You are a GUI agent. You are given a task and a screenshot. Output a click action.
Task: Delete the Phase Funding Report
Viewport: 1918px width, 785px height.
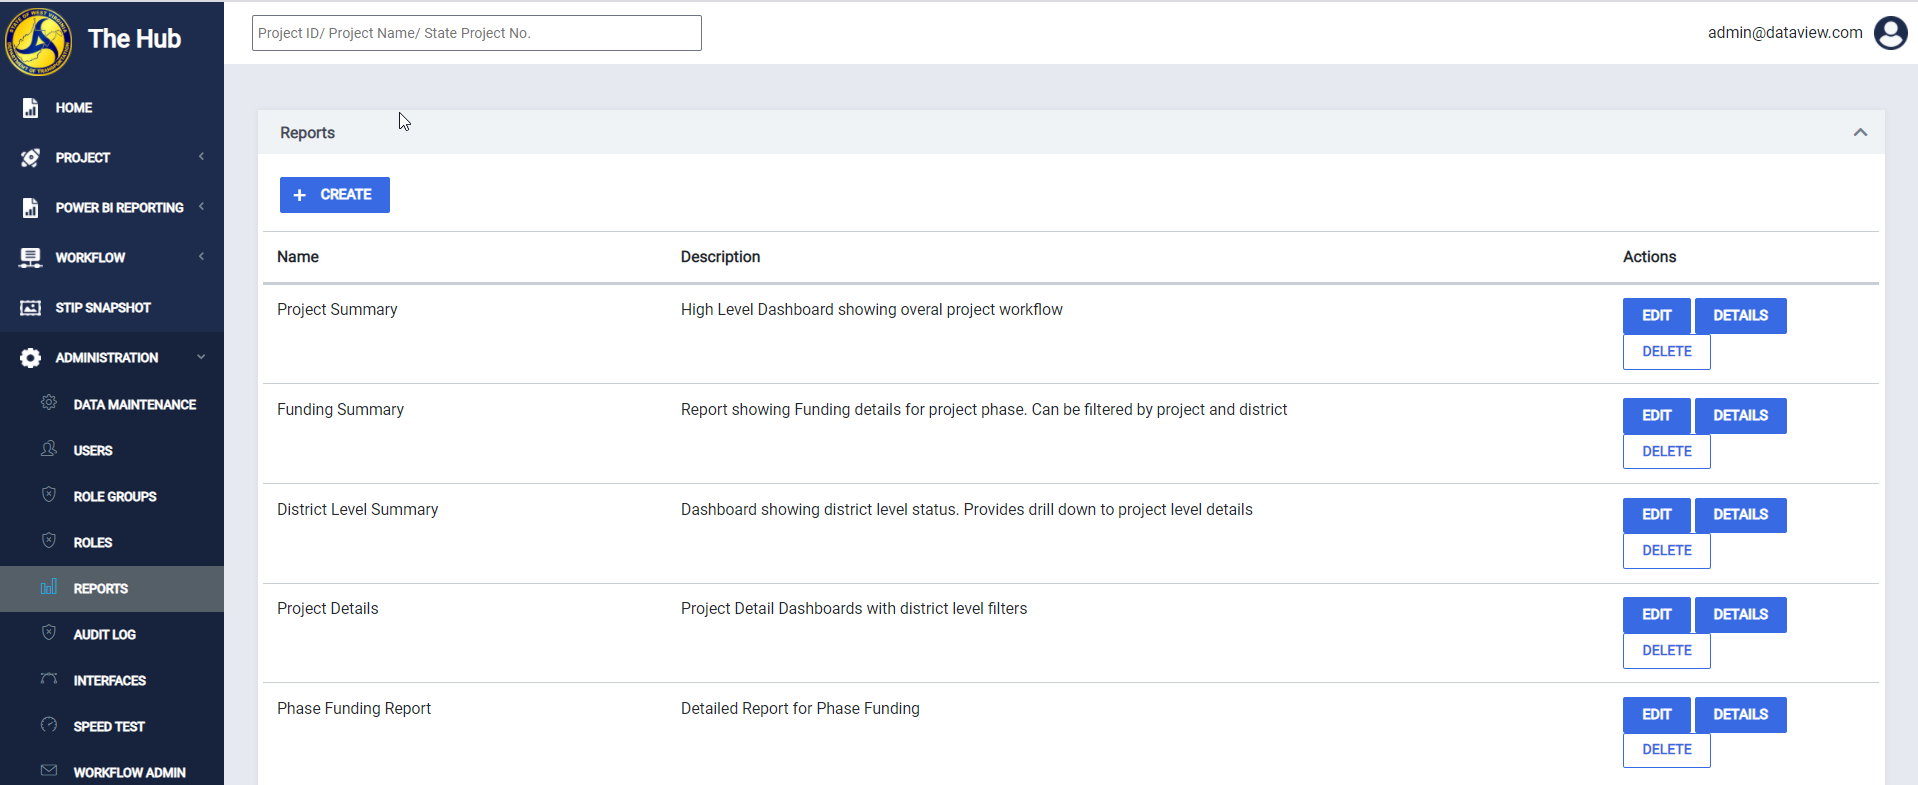[x=1666, y=750]
